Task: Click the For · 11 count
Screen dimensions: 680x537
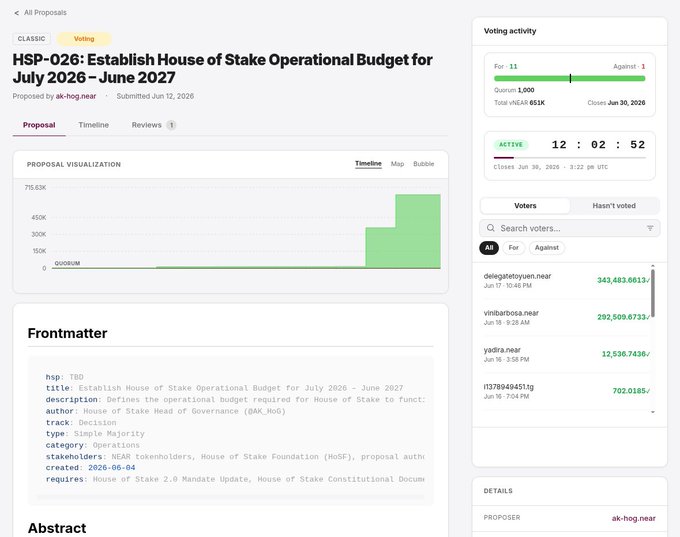Action: [x=506, y=66]
